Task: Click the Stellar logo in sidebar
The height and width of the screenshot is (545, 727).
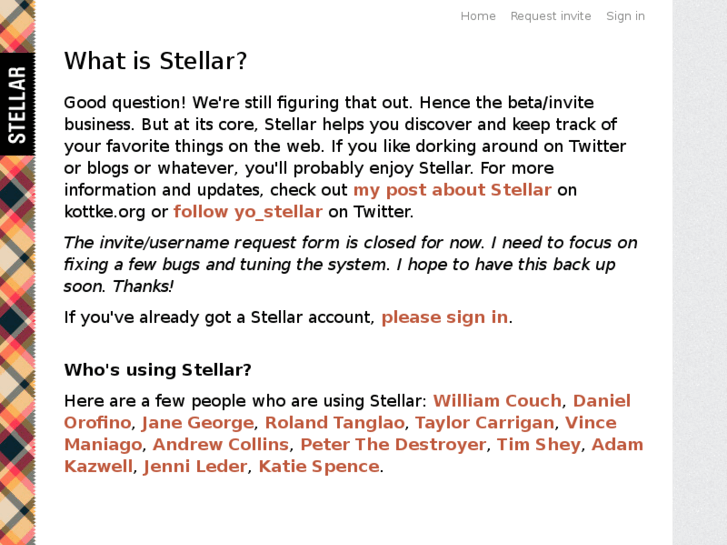Action: click(17, 104)
